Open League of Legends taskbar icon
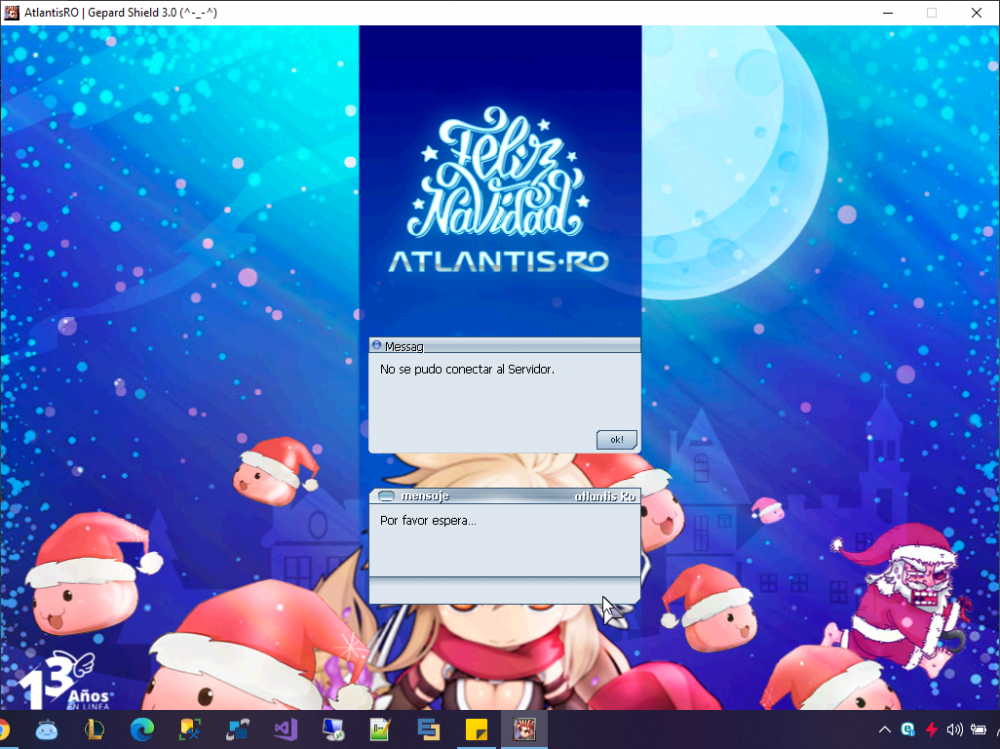1000x749 pixels. [x=94, y=730]
